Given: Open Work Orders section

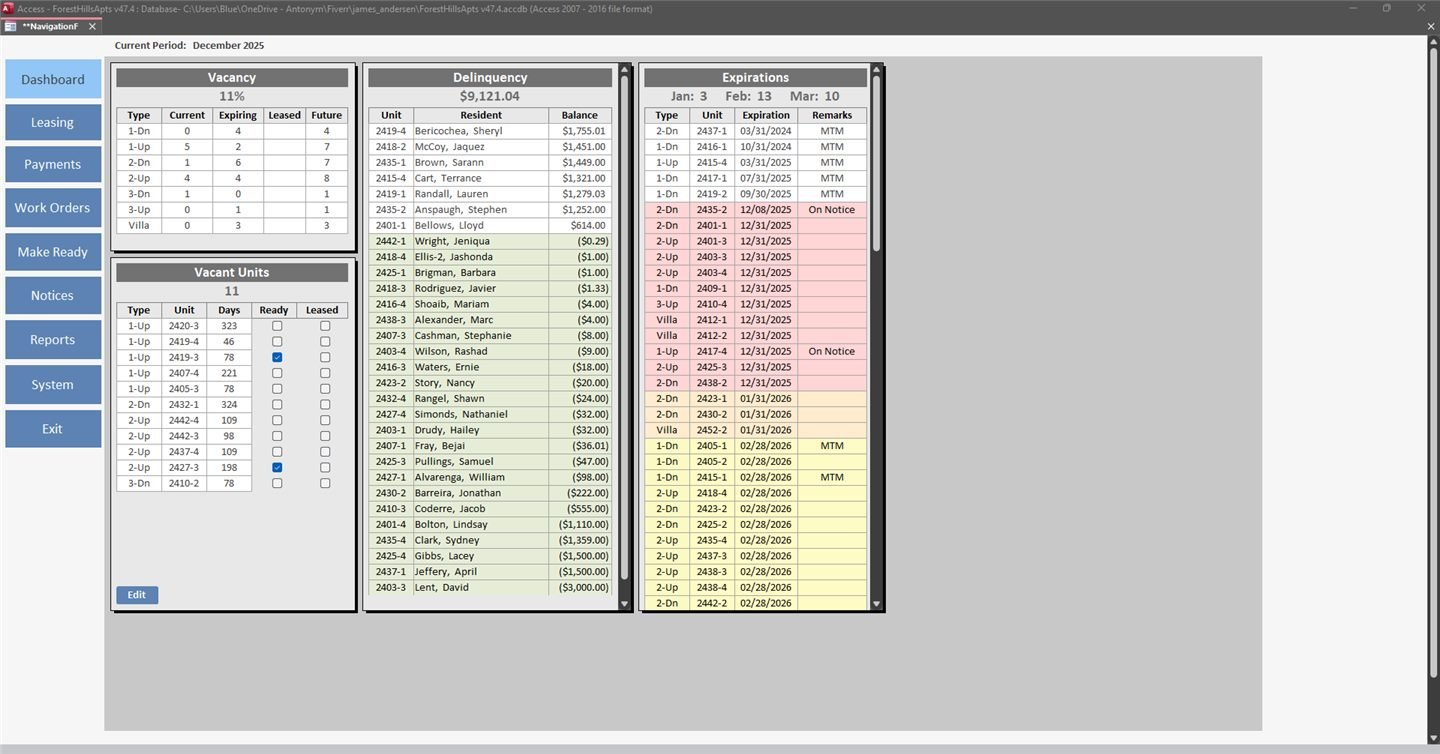Looking at the screenshot, I should 53,208.
